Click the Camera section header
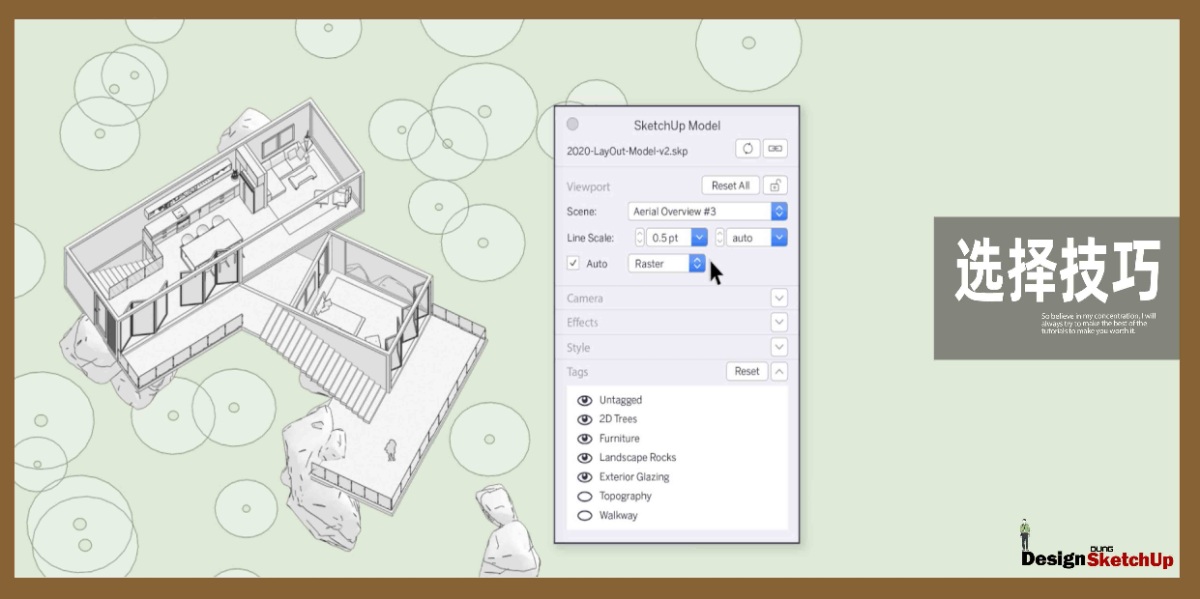 coord(585,298)
